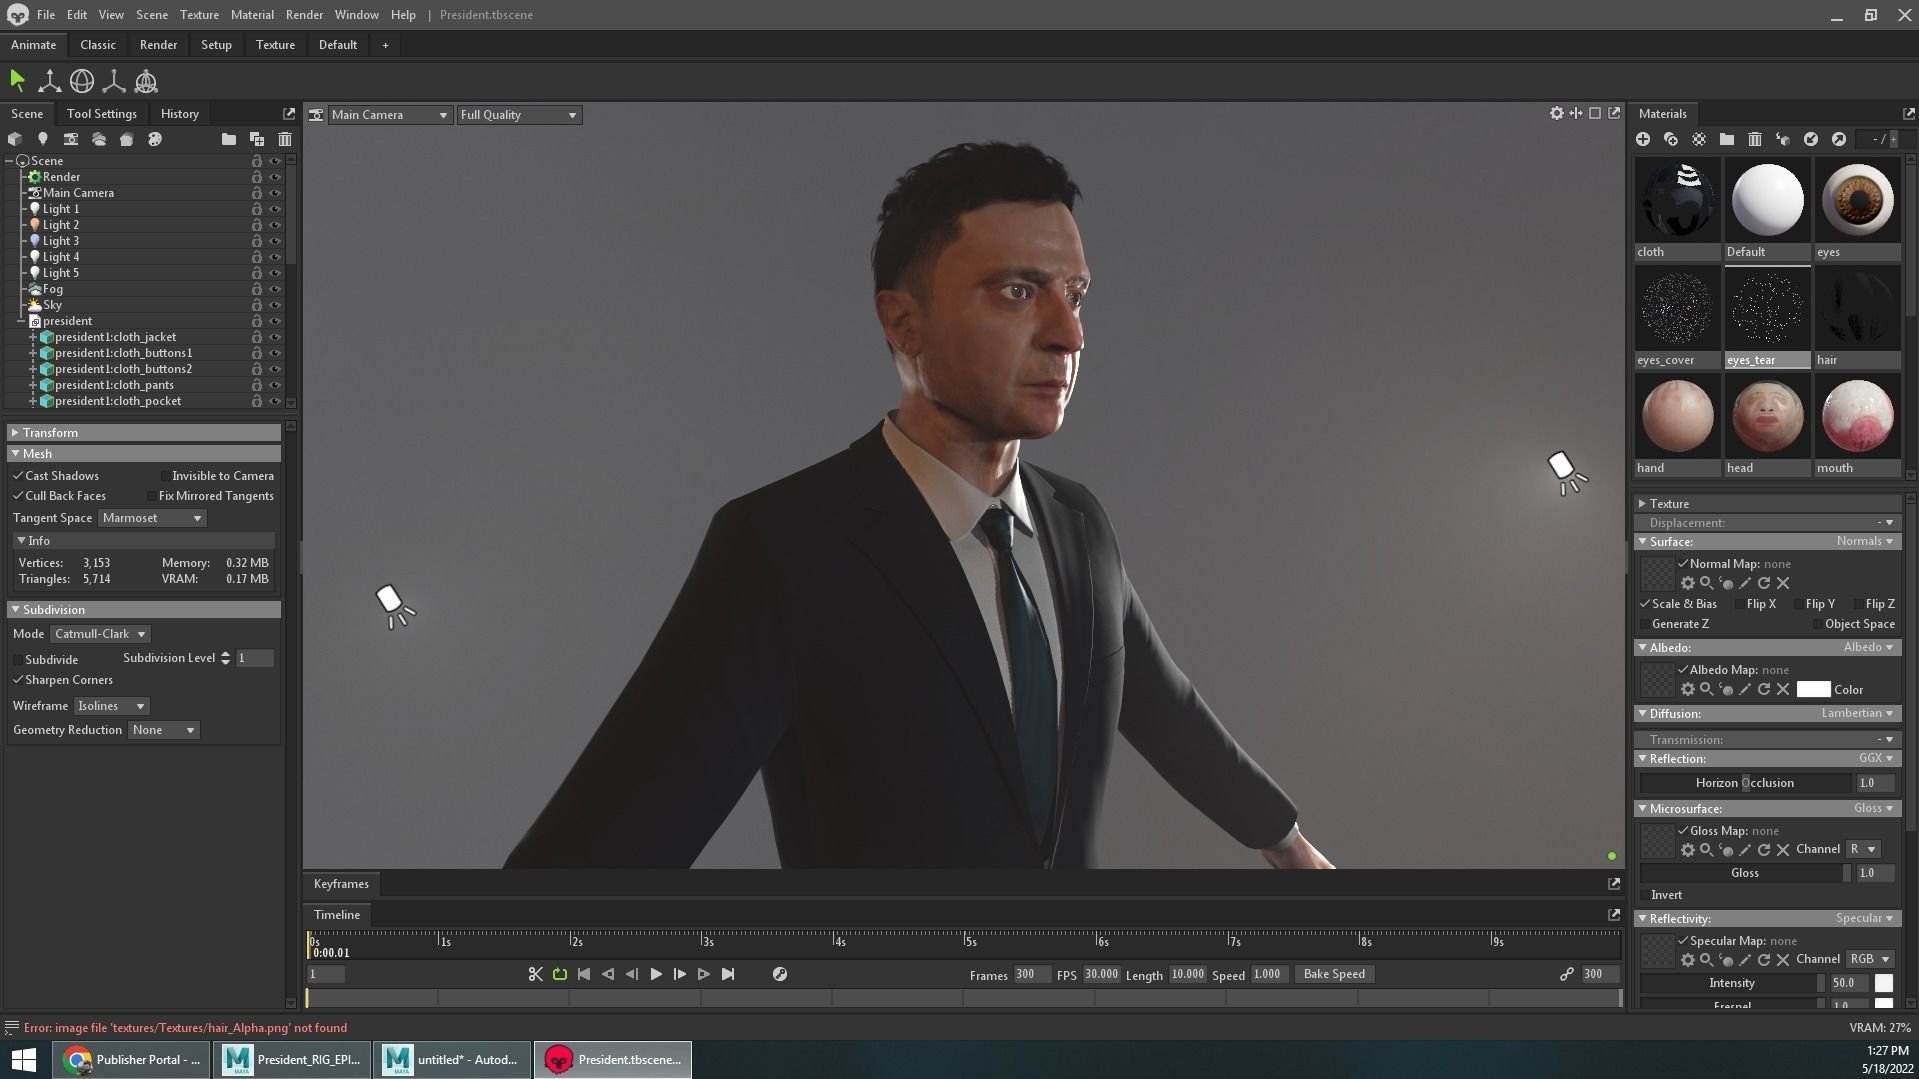Activate the translate gizmo tool
1919x1079 pixels.
click(49, 81)
